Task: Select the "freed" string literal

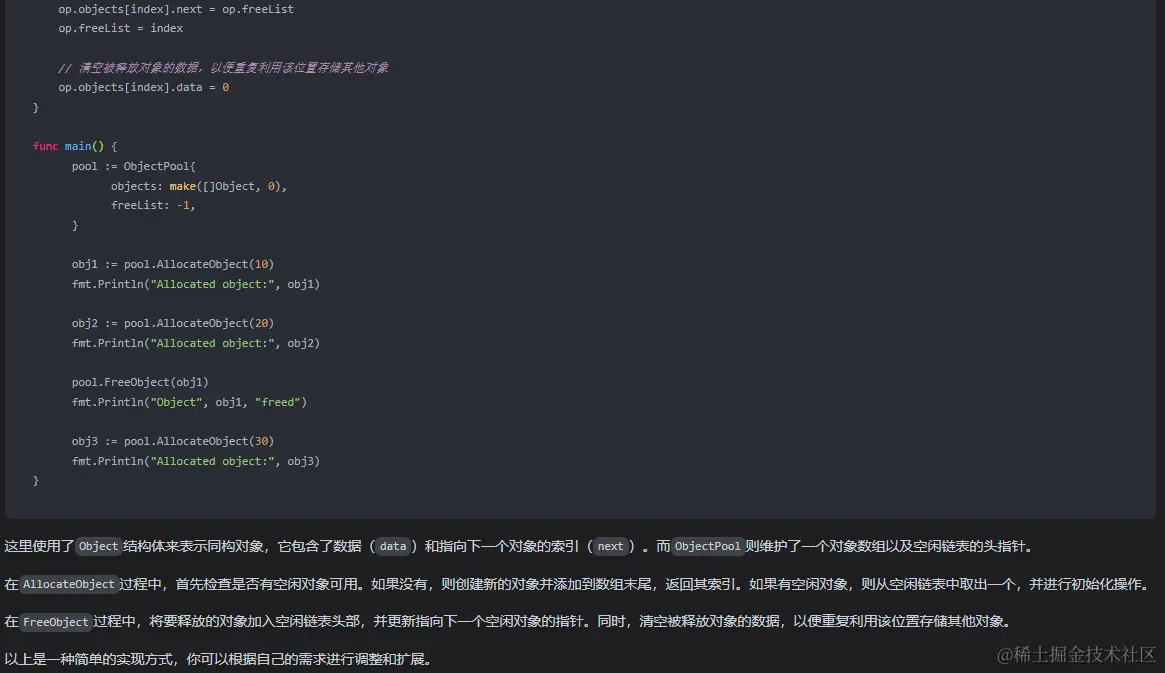Action: (x=279, y=401)
